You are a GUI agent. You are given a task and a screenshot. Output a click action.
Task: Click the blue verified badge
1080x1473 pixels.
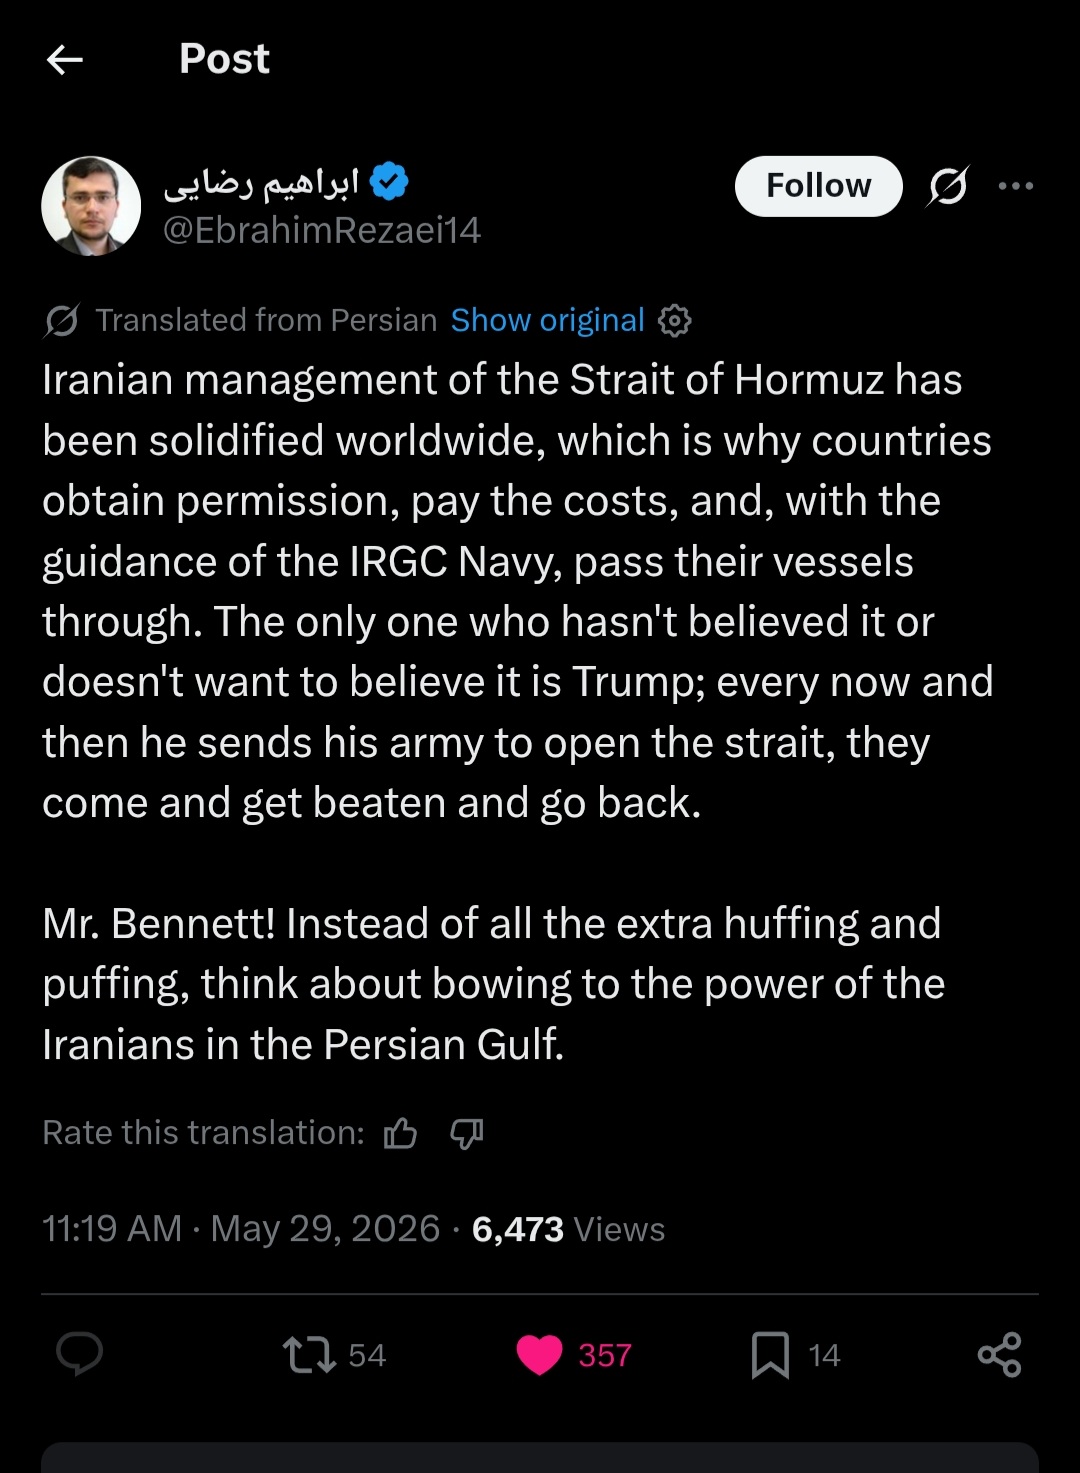click(x=389, y=182)
